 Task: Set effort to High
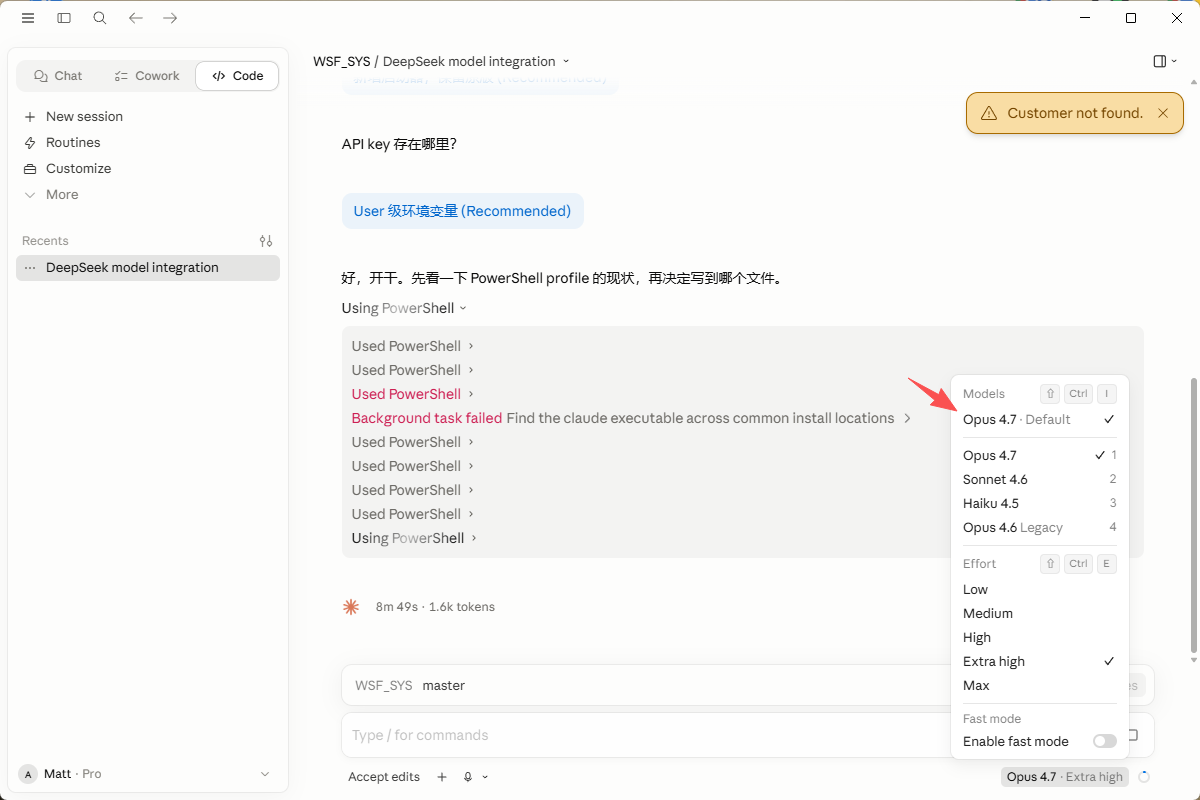click(x=1039, y=638)
